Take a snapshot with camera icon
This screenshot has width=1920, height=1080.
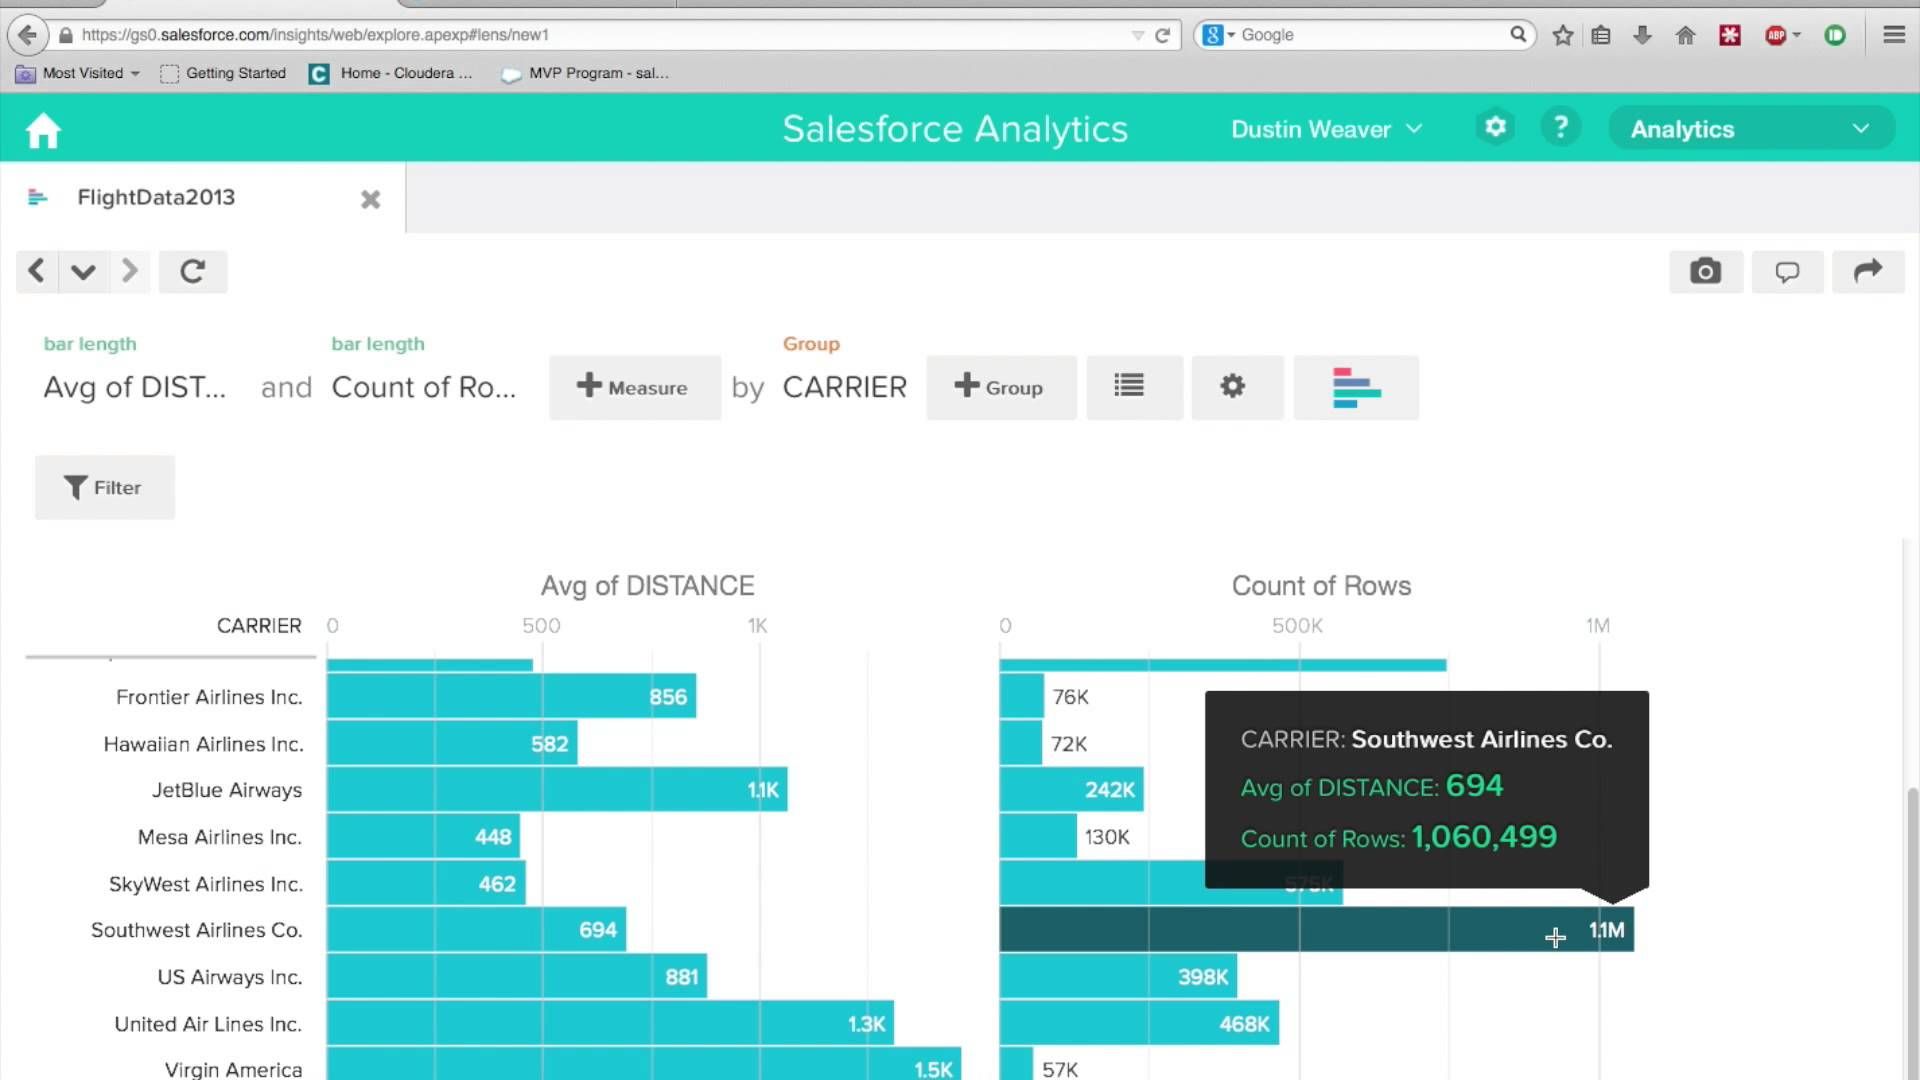tap(1706, 271)
